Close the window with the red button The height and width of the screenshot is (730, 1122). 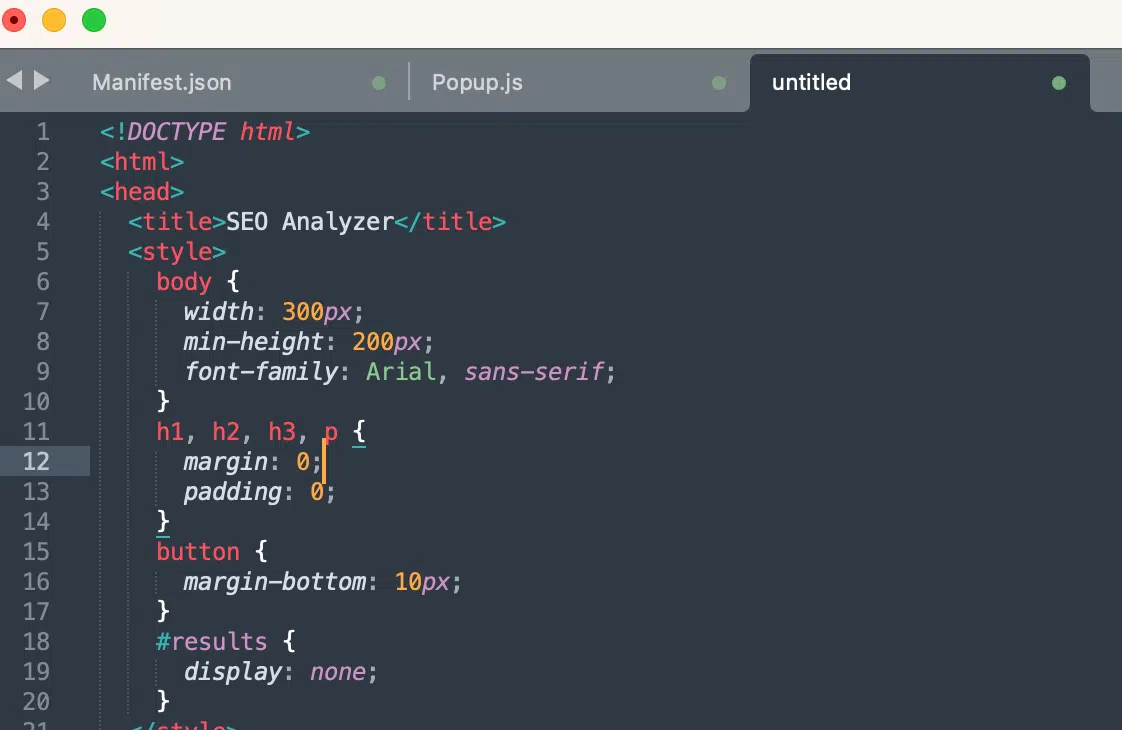[x=14, y=20]
